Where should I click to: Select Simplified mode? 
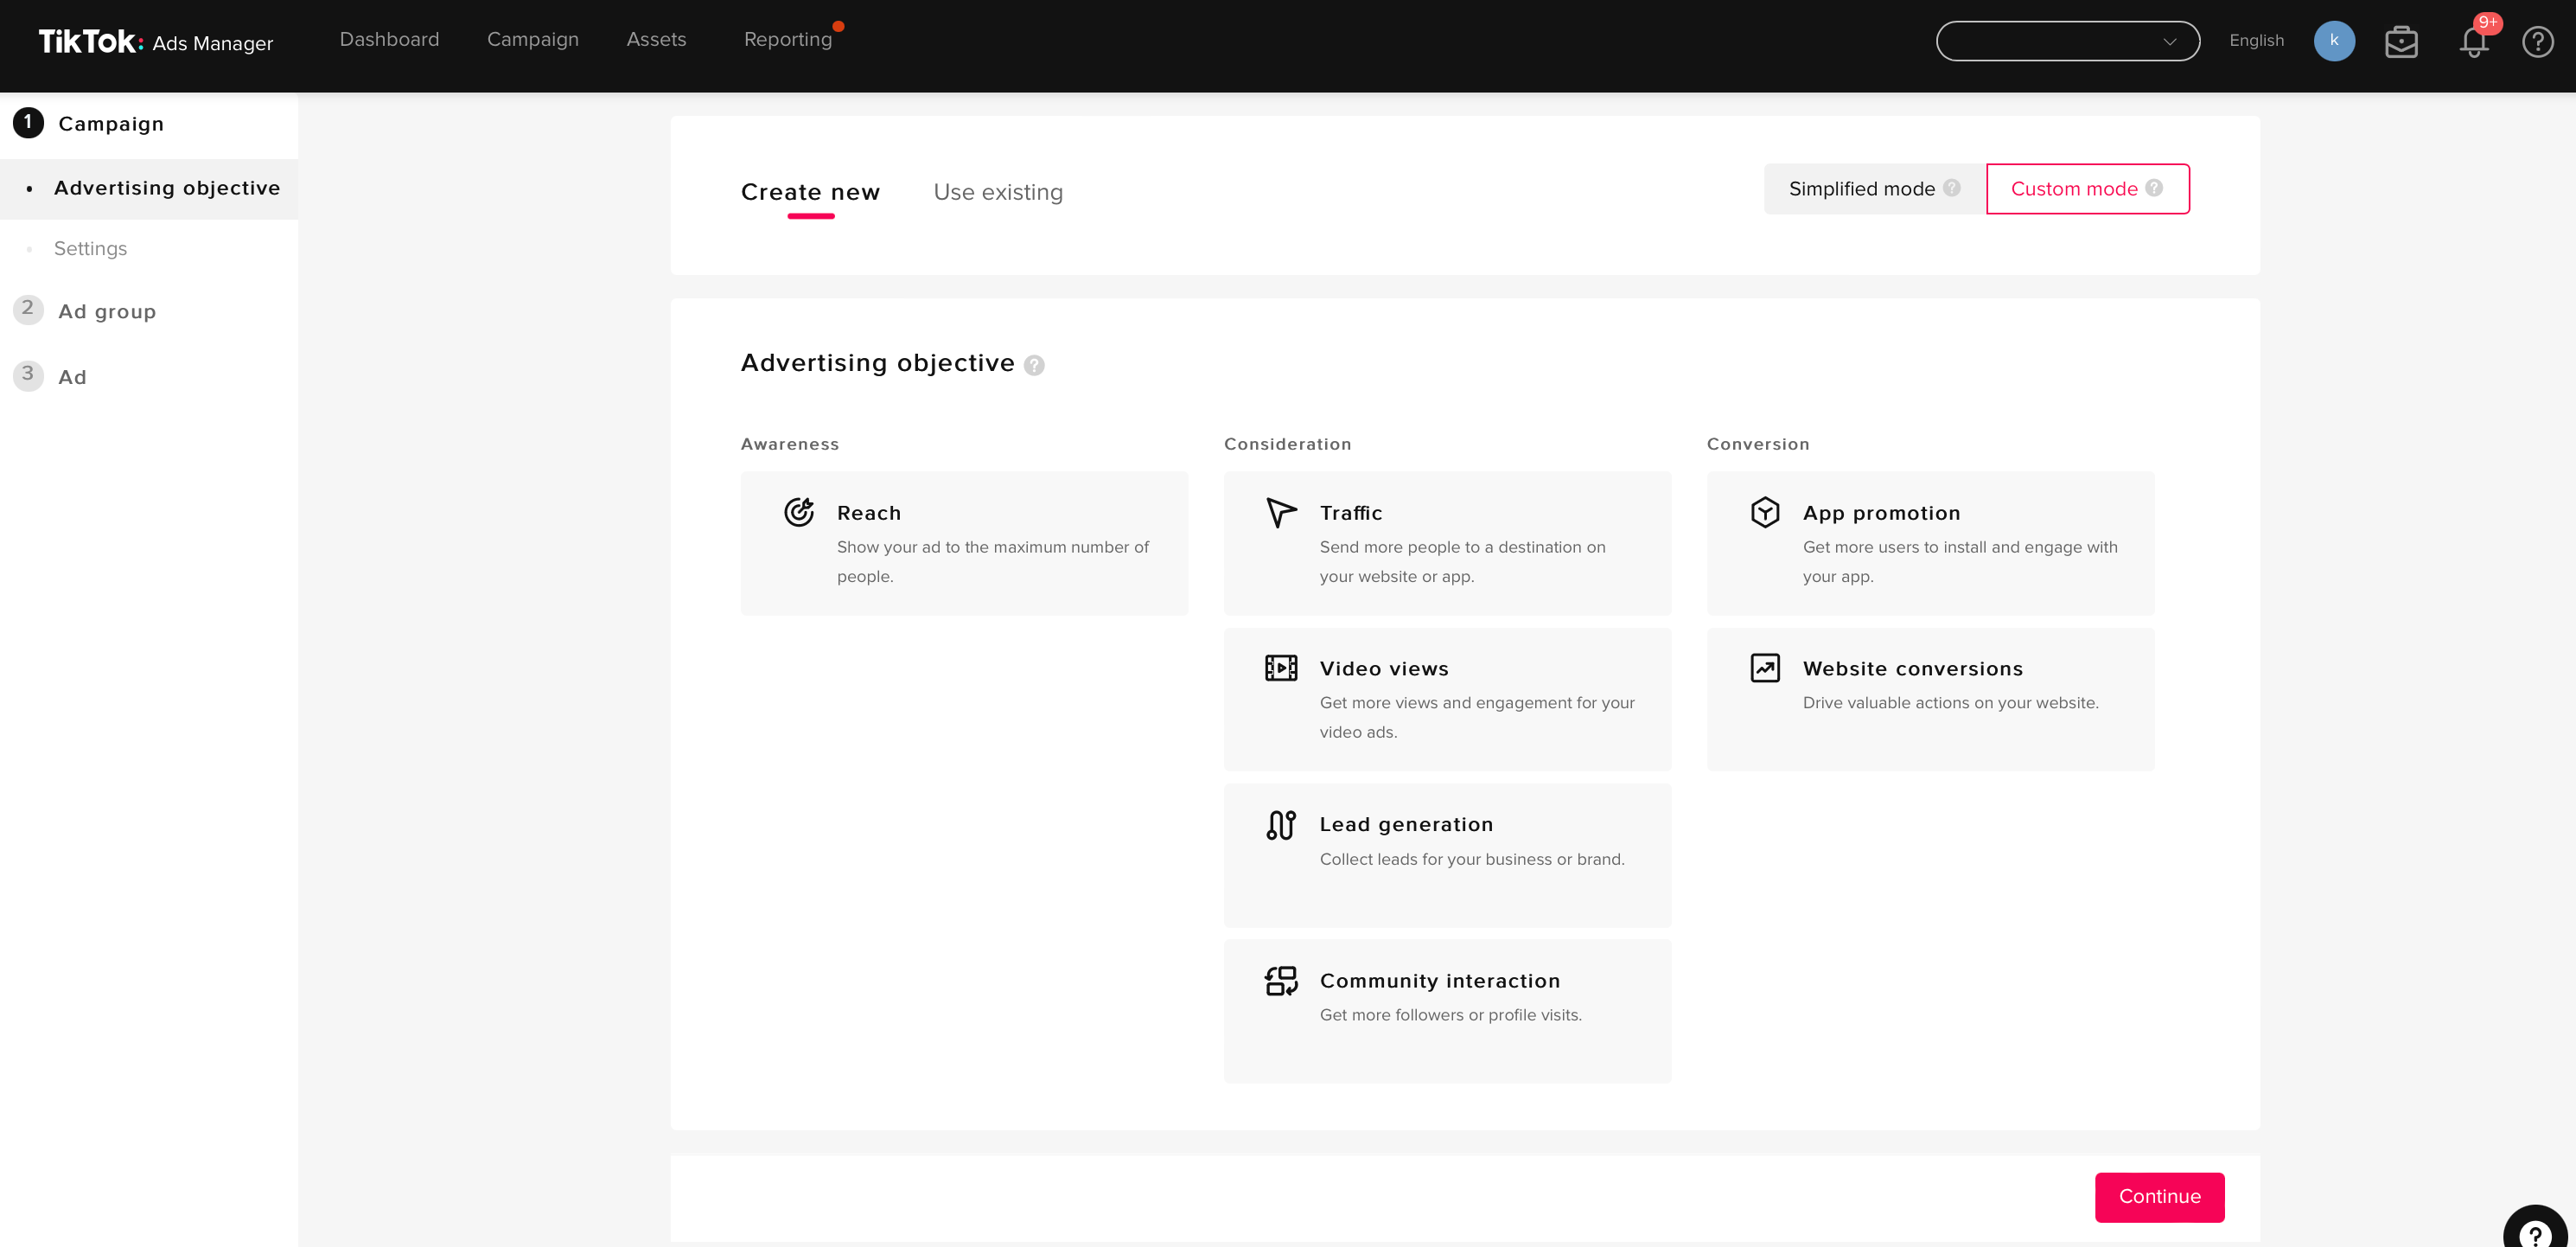1874,189
